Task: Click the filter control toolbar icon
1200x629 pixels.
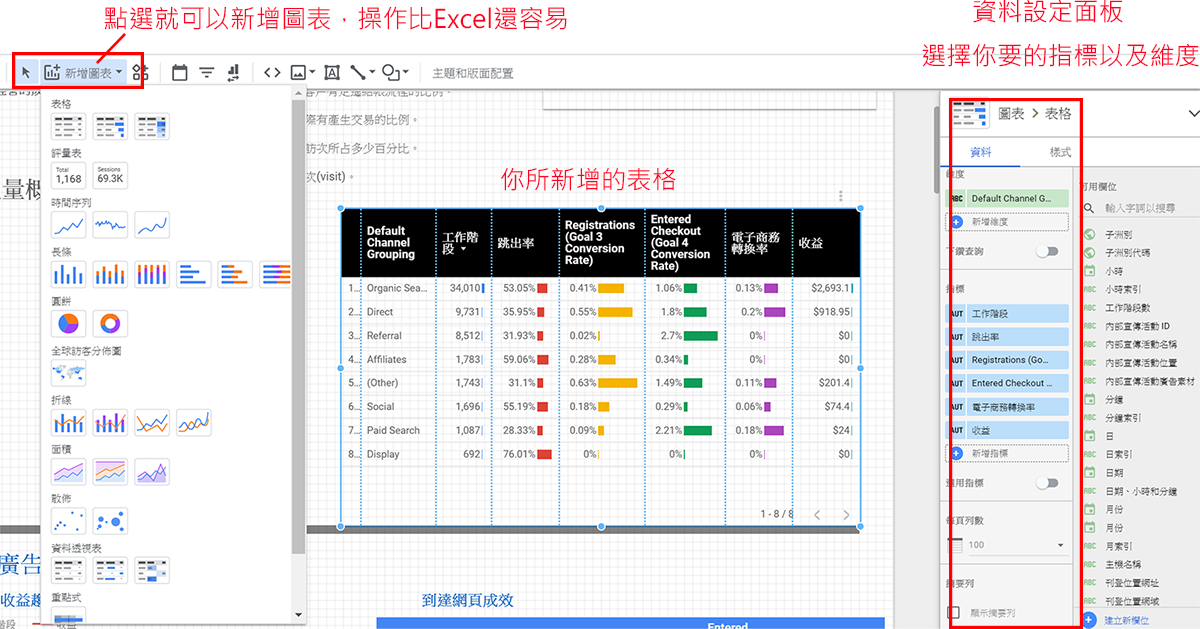Action: click(207, 72)
